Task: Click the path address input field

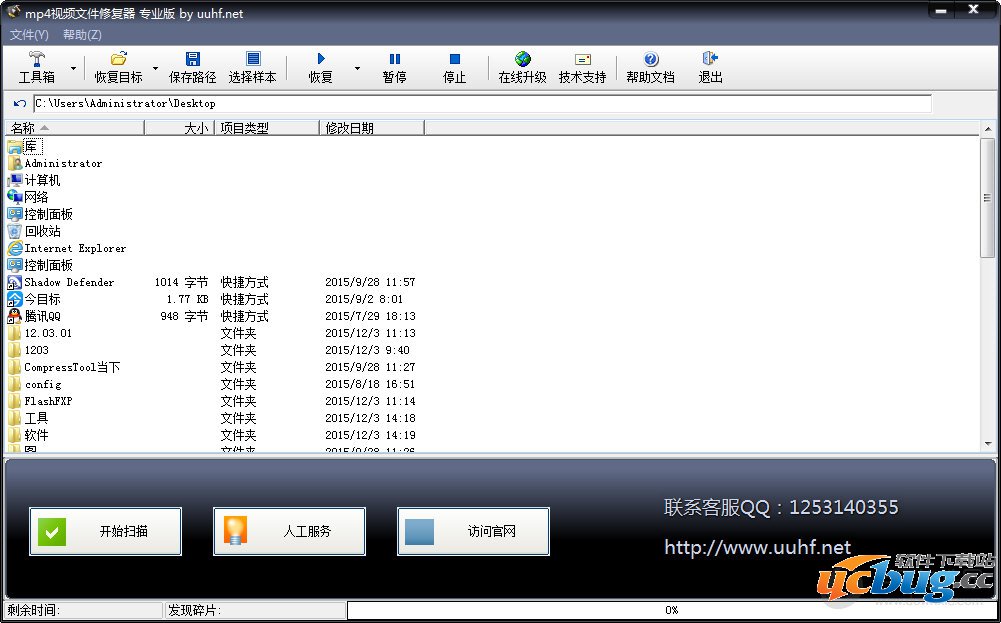Action: point(481,103)
